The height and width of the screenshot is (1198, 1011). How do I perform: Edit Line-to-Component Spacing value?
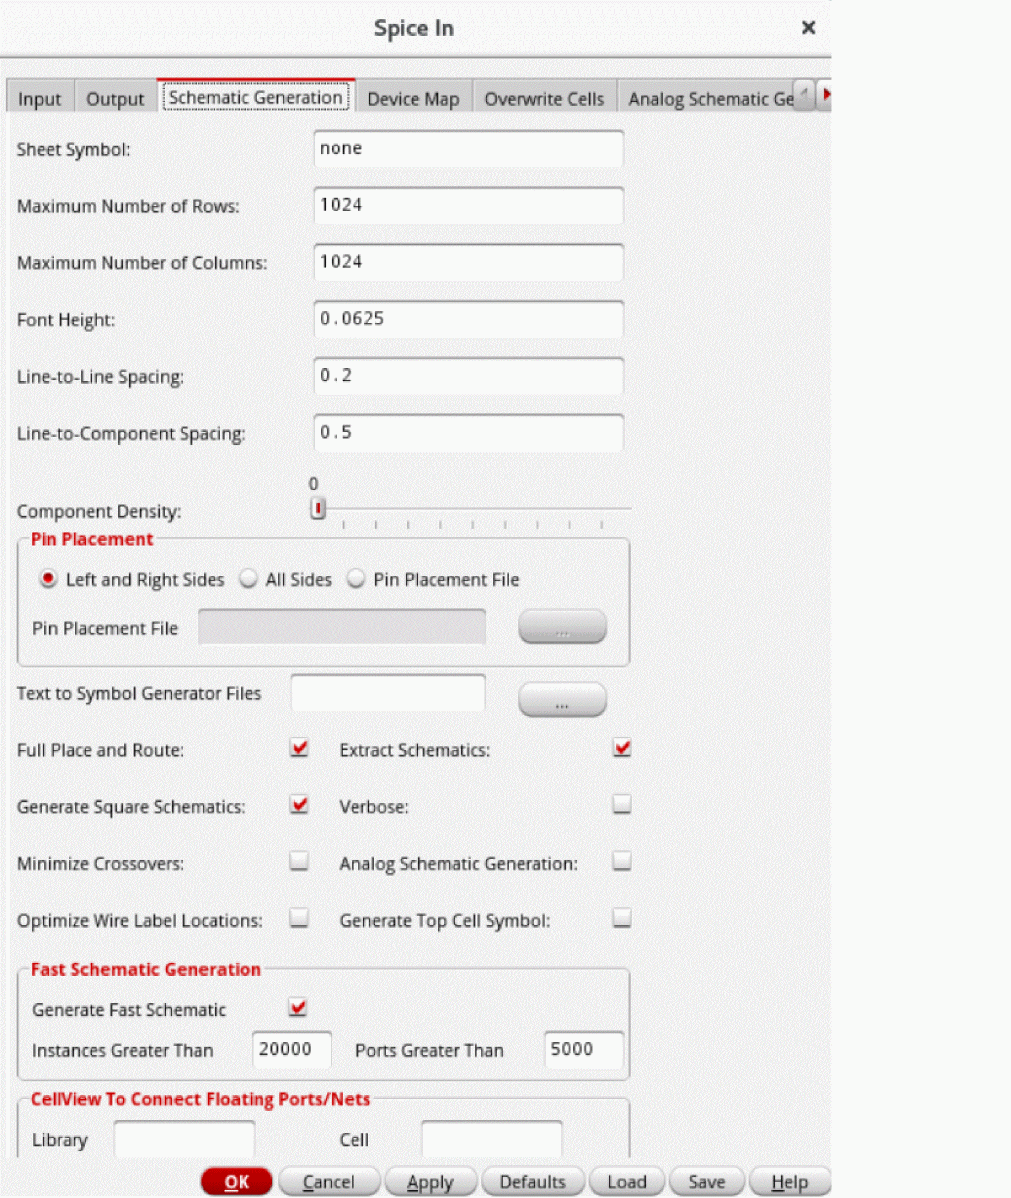468,432
